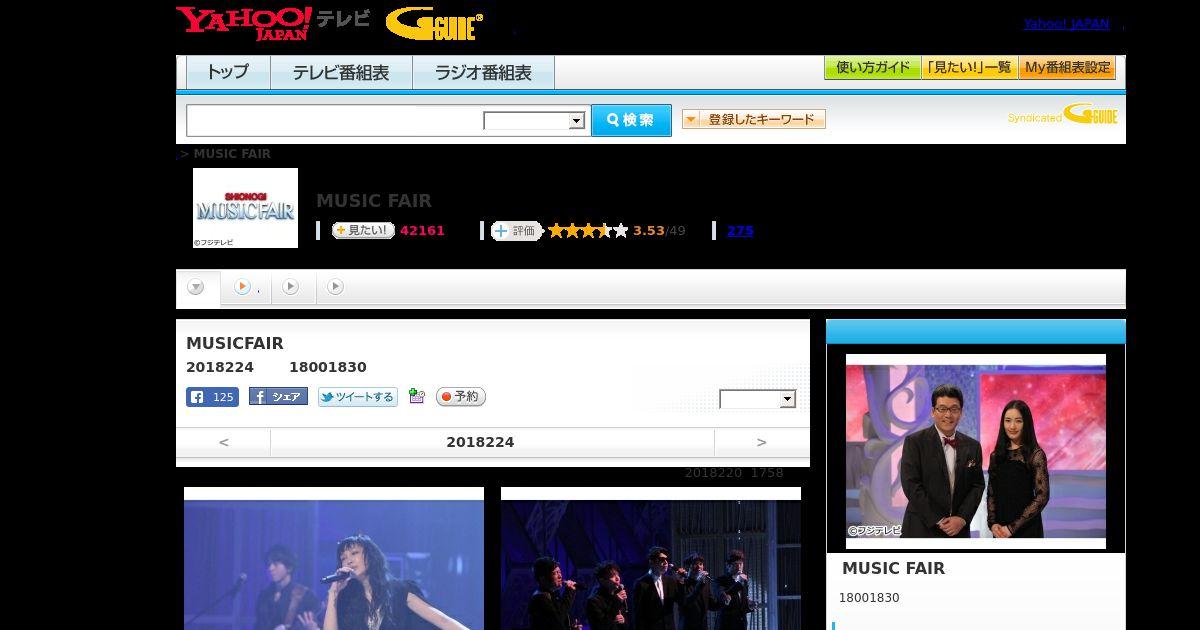Open the 「見たい!」一覧 button

coord(969,67)
